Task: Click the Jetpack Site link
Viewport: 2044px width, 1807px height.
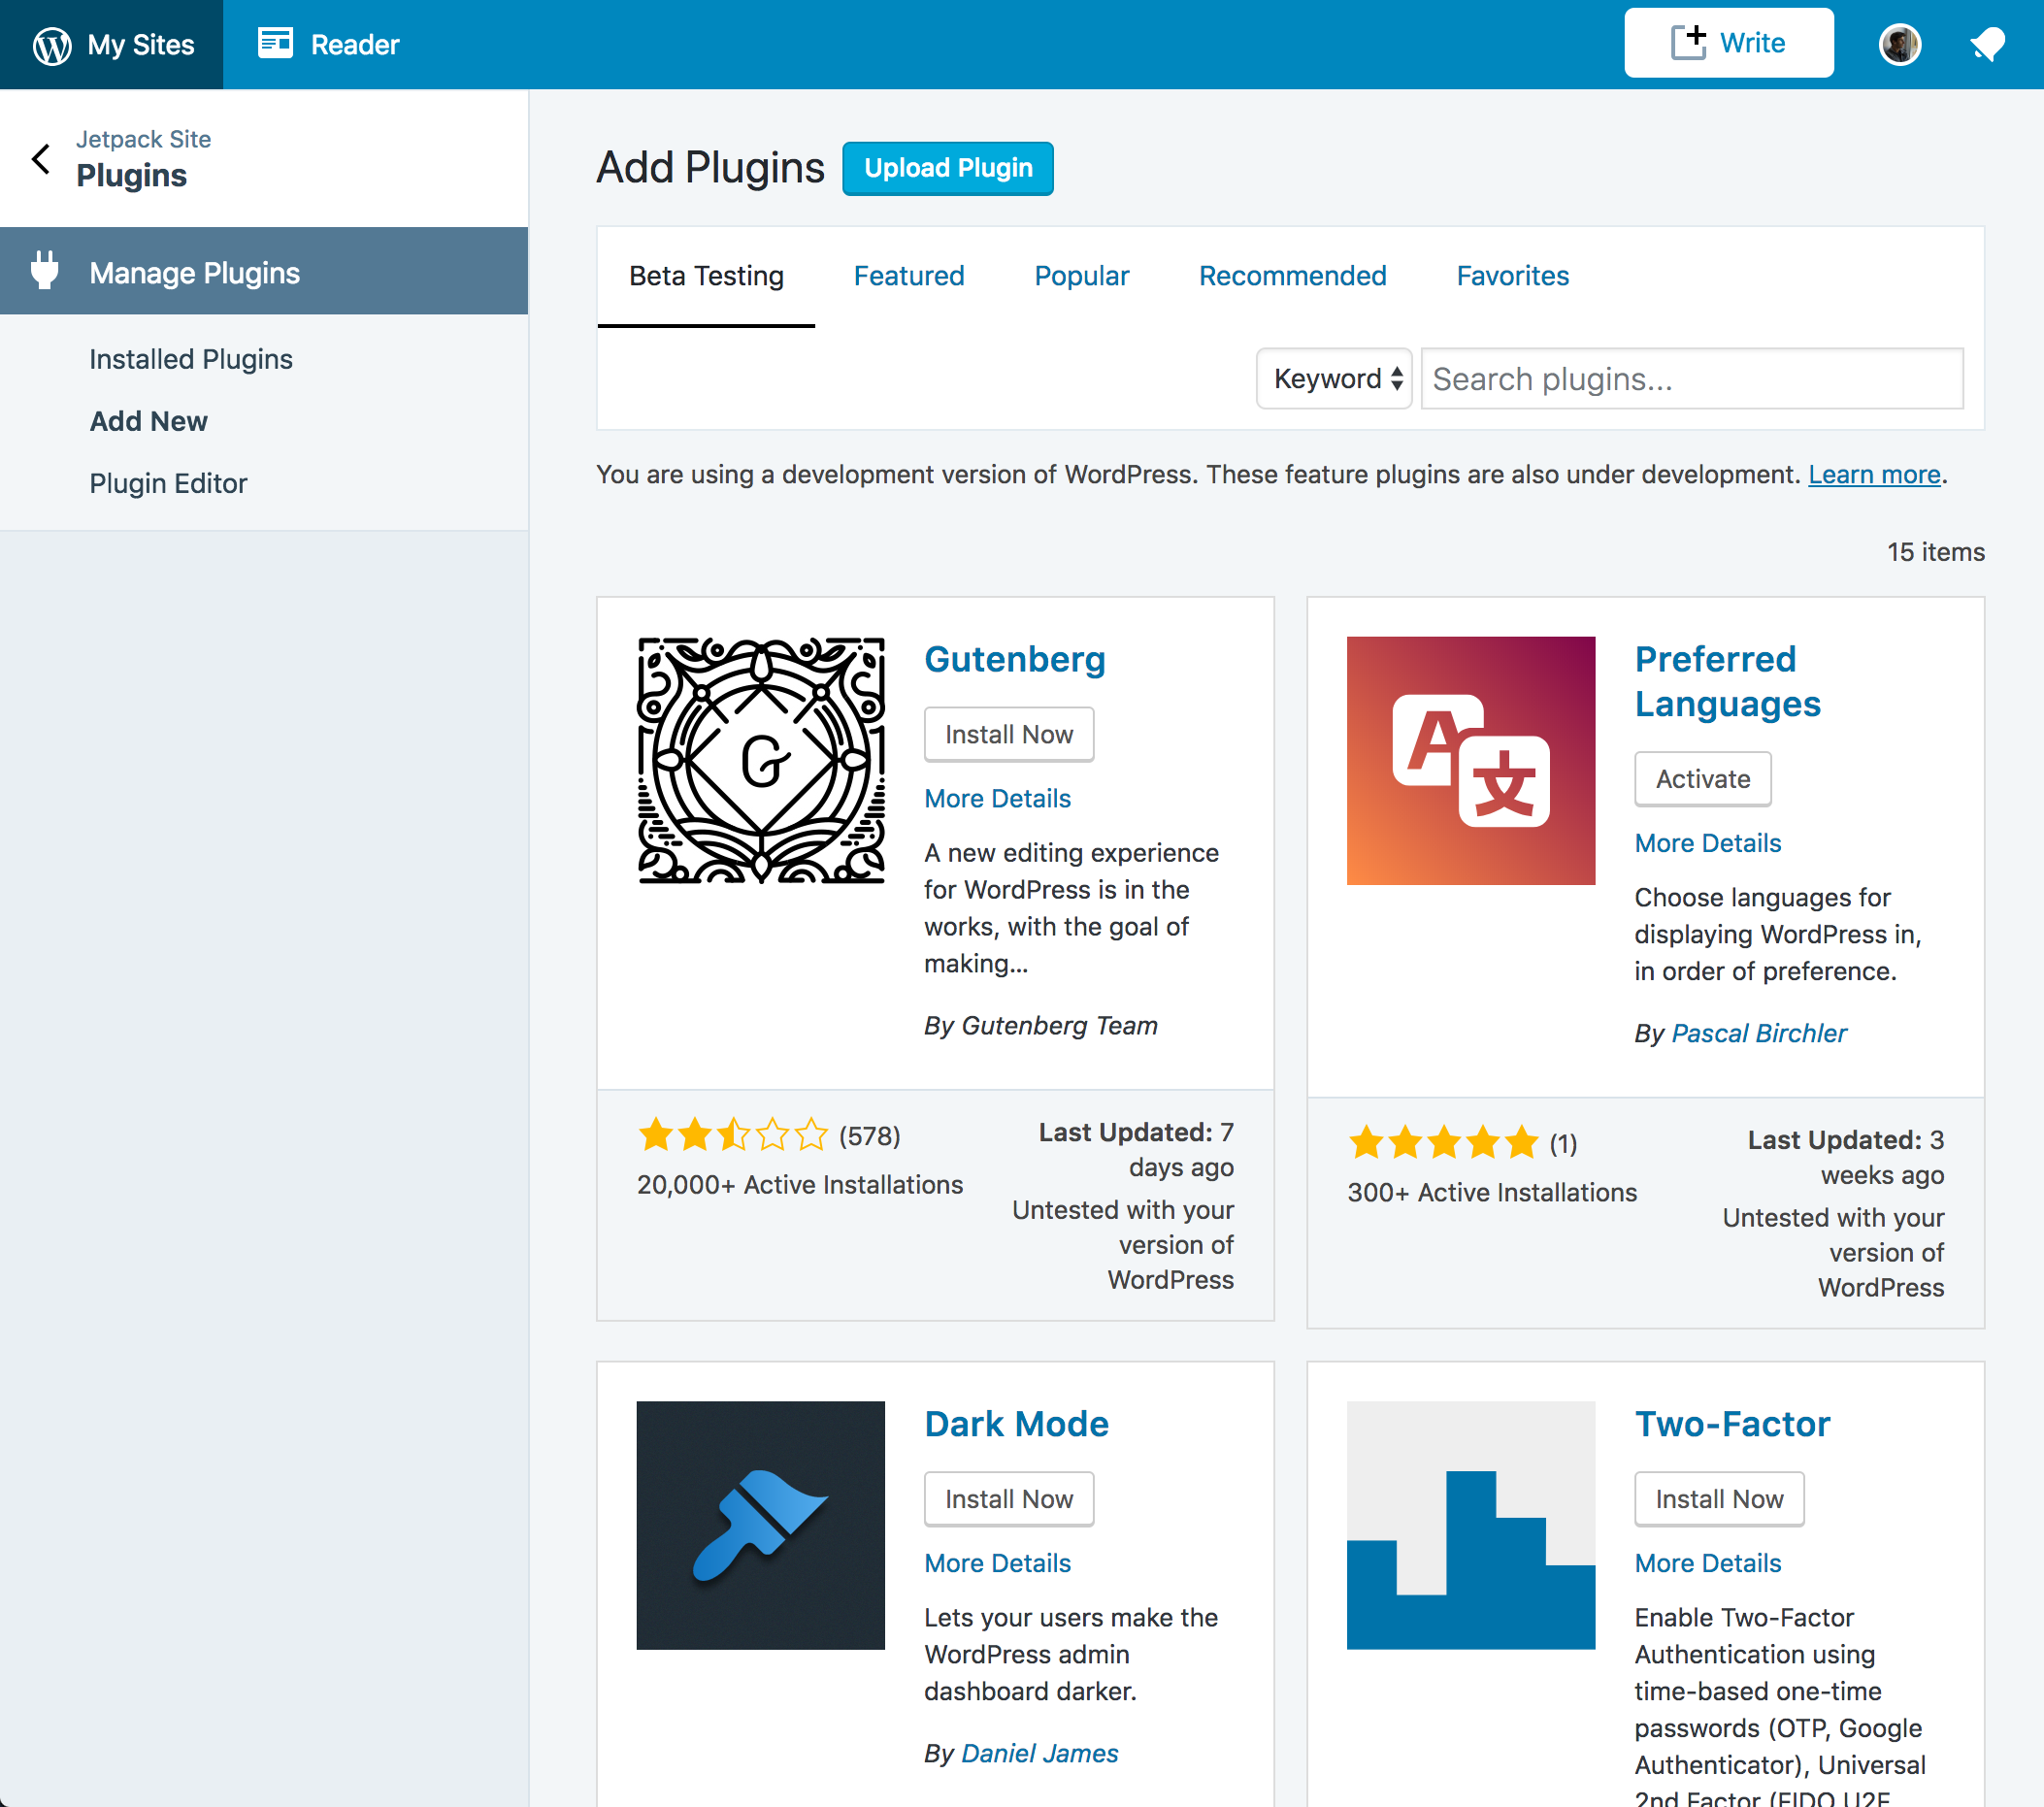Action: (x=143, y=139)
